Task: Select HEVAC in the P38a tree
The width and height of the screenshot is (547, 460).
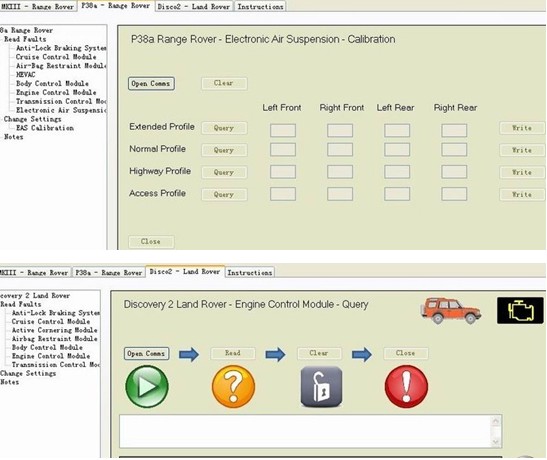Action: click(25, 75)
